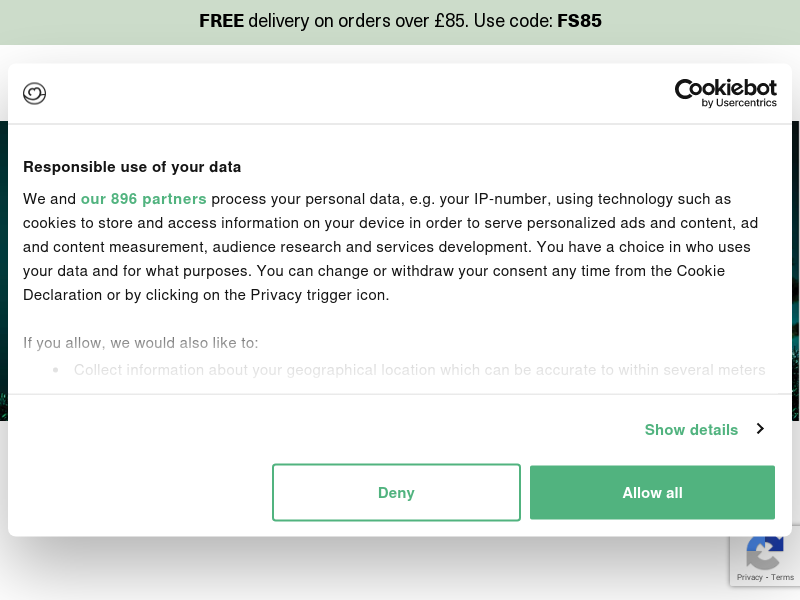Click the personal data consent paragraph

pos(391,247)
